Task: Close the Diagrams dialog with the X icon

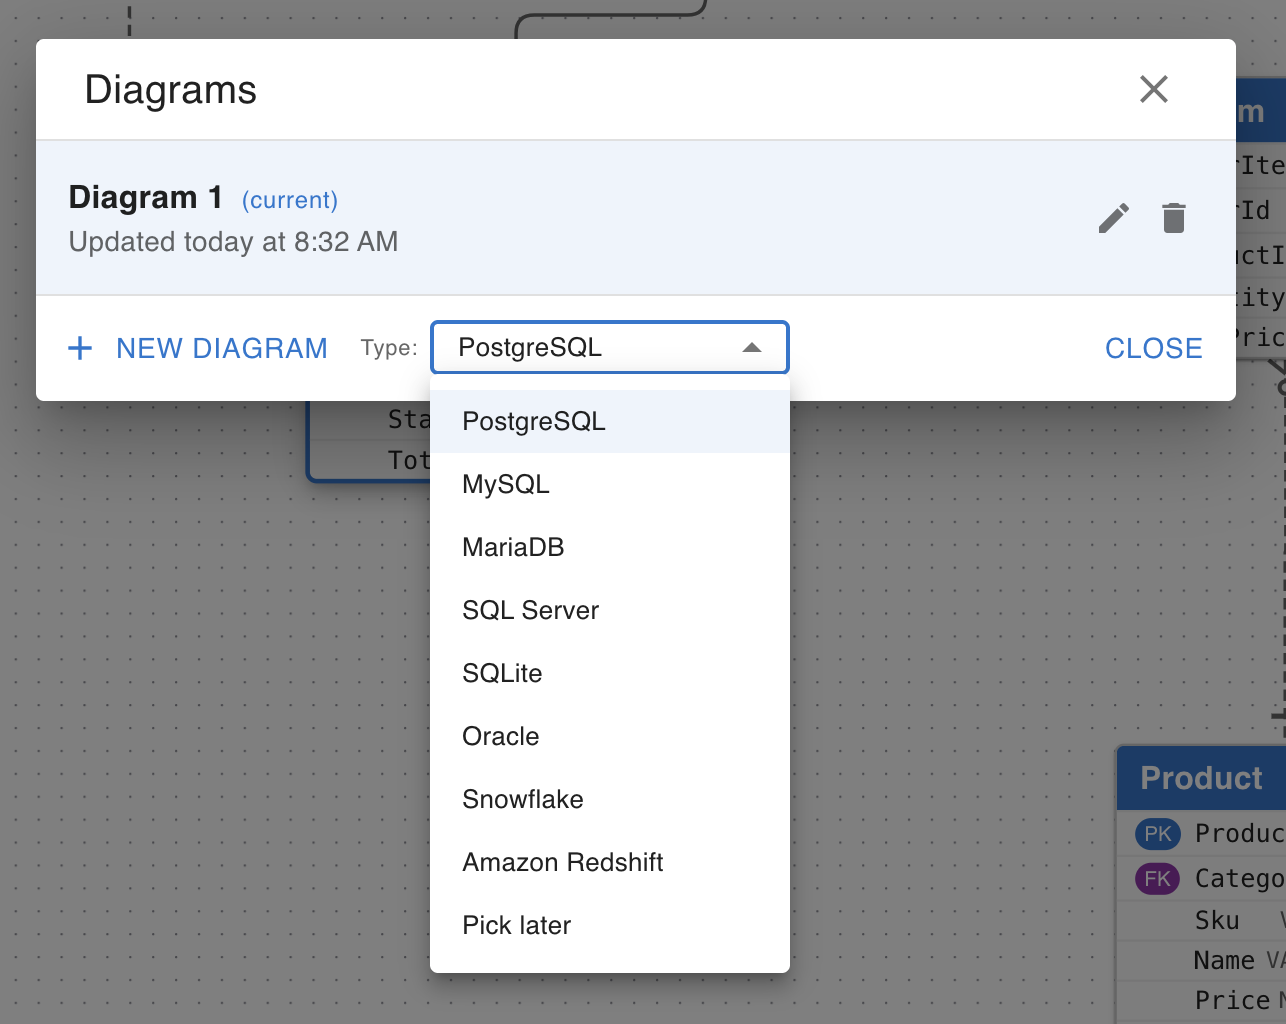Action: (1154, 89)
